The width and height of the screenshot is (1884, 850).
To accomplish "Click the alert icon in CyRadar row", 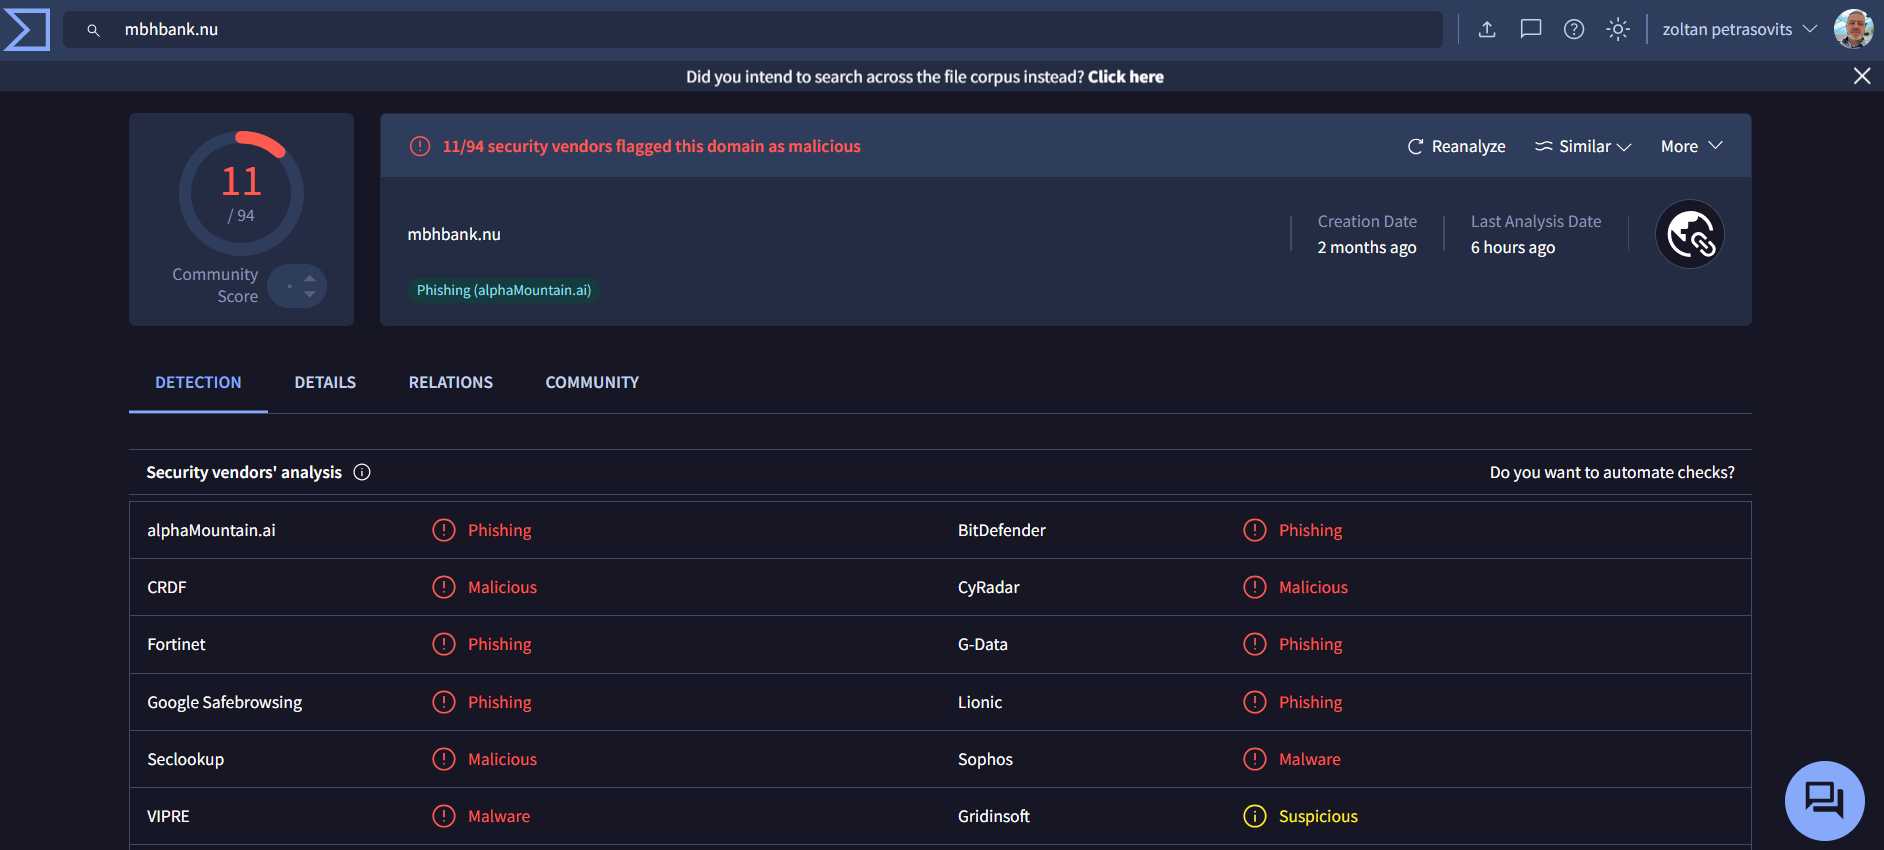I will coord(1254,587).
